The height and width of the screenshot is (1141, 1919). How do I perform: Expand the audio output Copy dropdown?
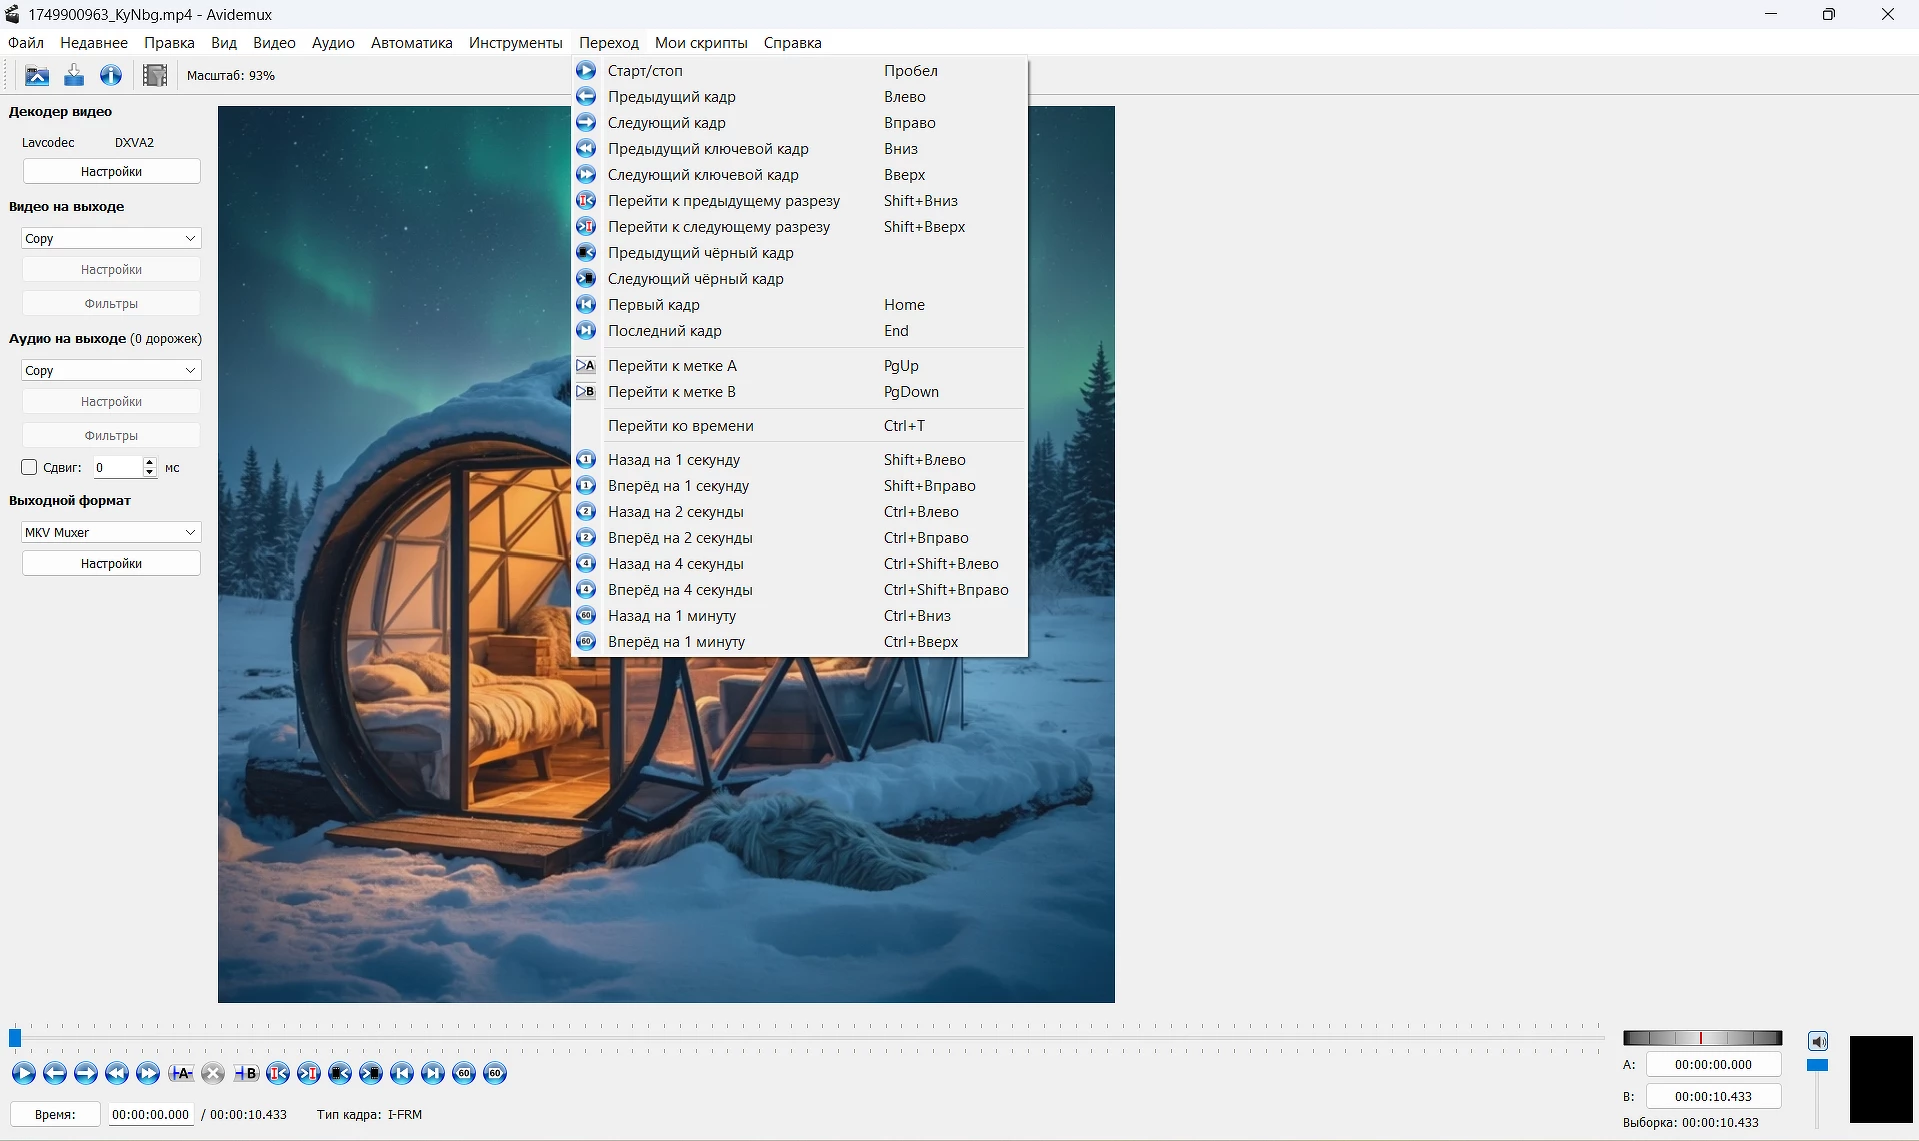tap(111, 370)
